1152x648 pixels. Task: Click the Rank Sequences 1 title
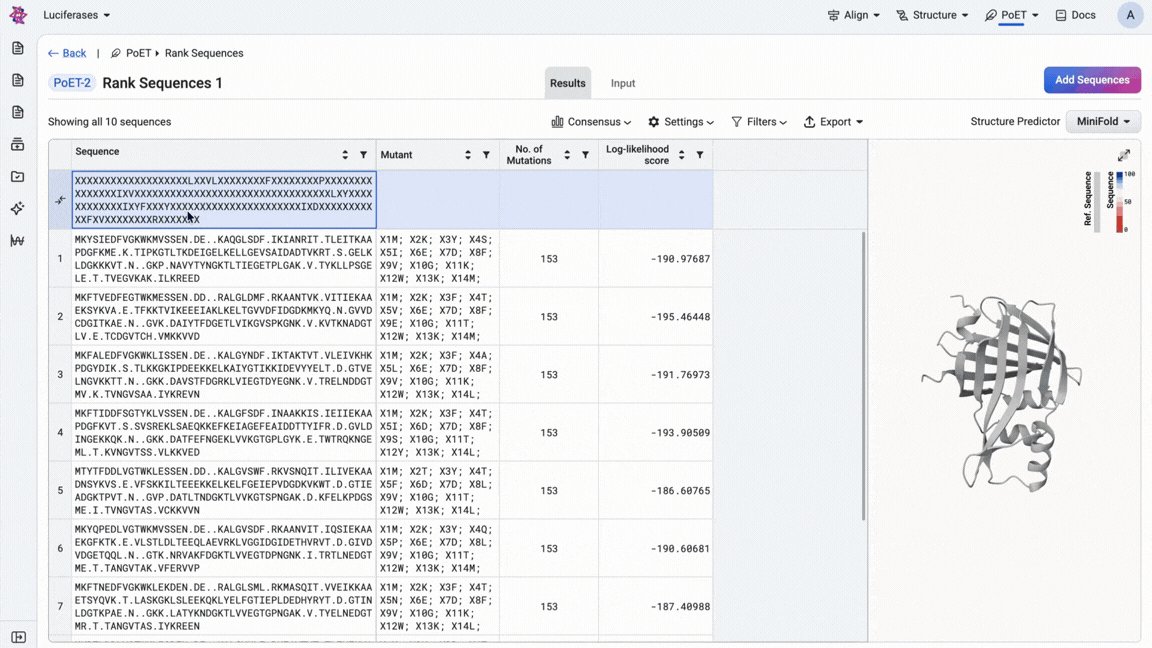(x=162, y=83)
